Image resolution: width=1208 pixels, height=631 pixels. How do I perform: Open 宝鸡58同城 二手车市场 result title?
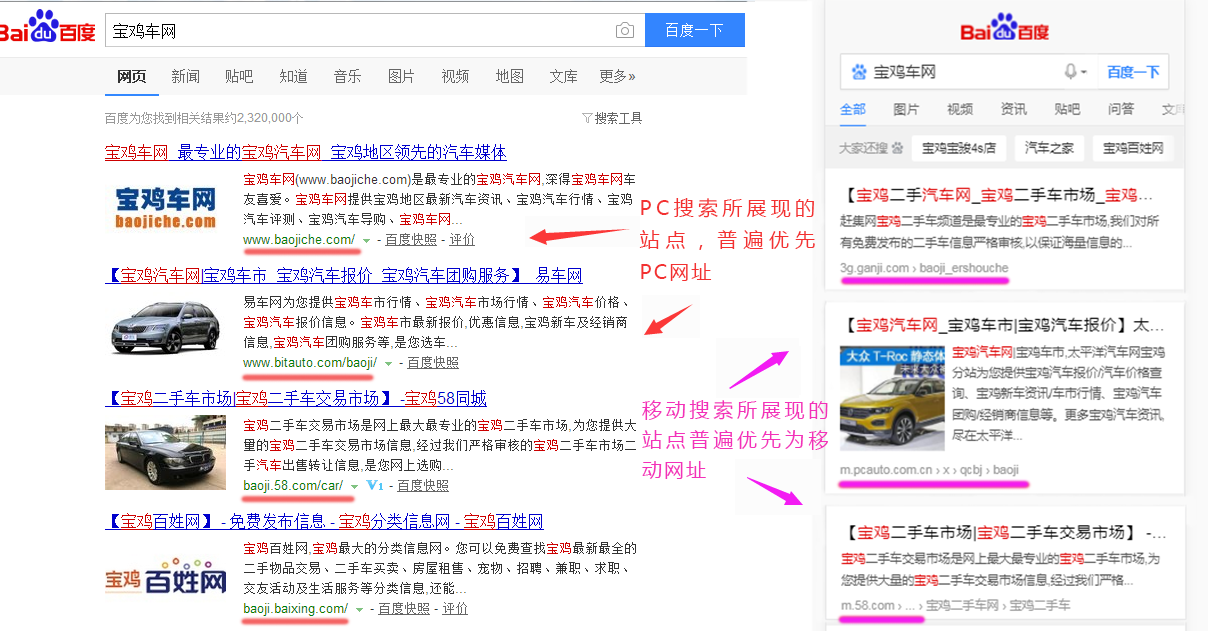[296, 399]
